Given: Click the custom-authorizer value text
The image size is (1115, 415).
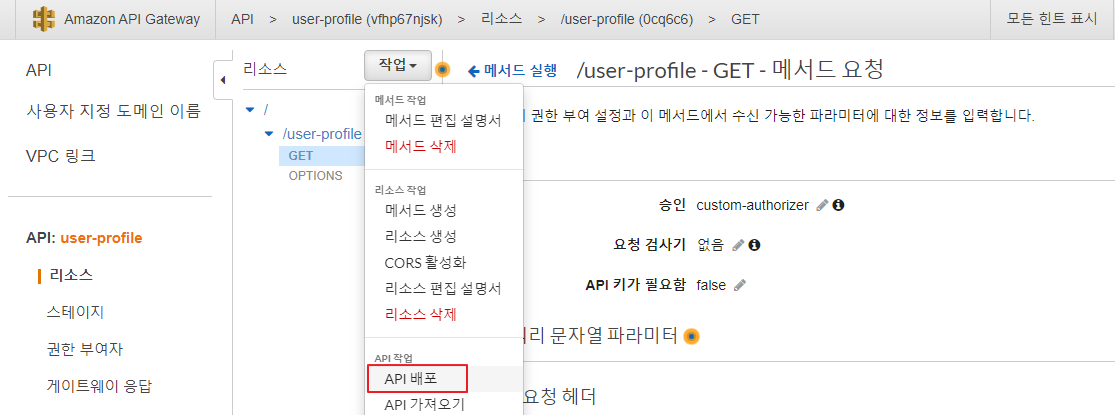Looking at the screenshot, I should [752, 205].
